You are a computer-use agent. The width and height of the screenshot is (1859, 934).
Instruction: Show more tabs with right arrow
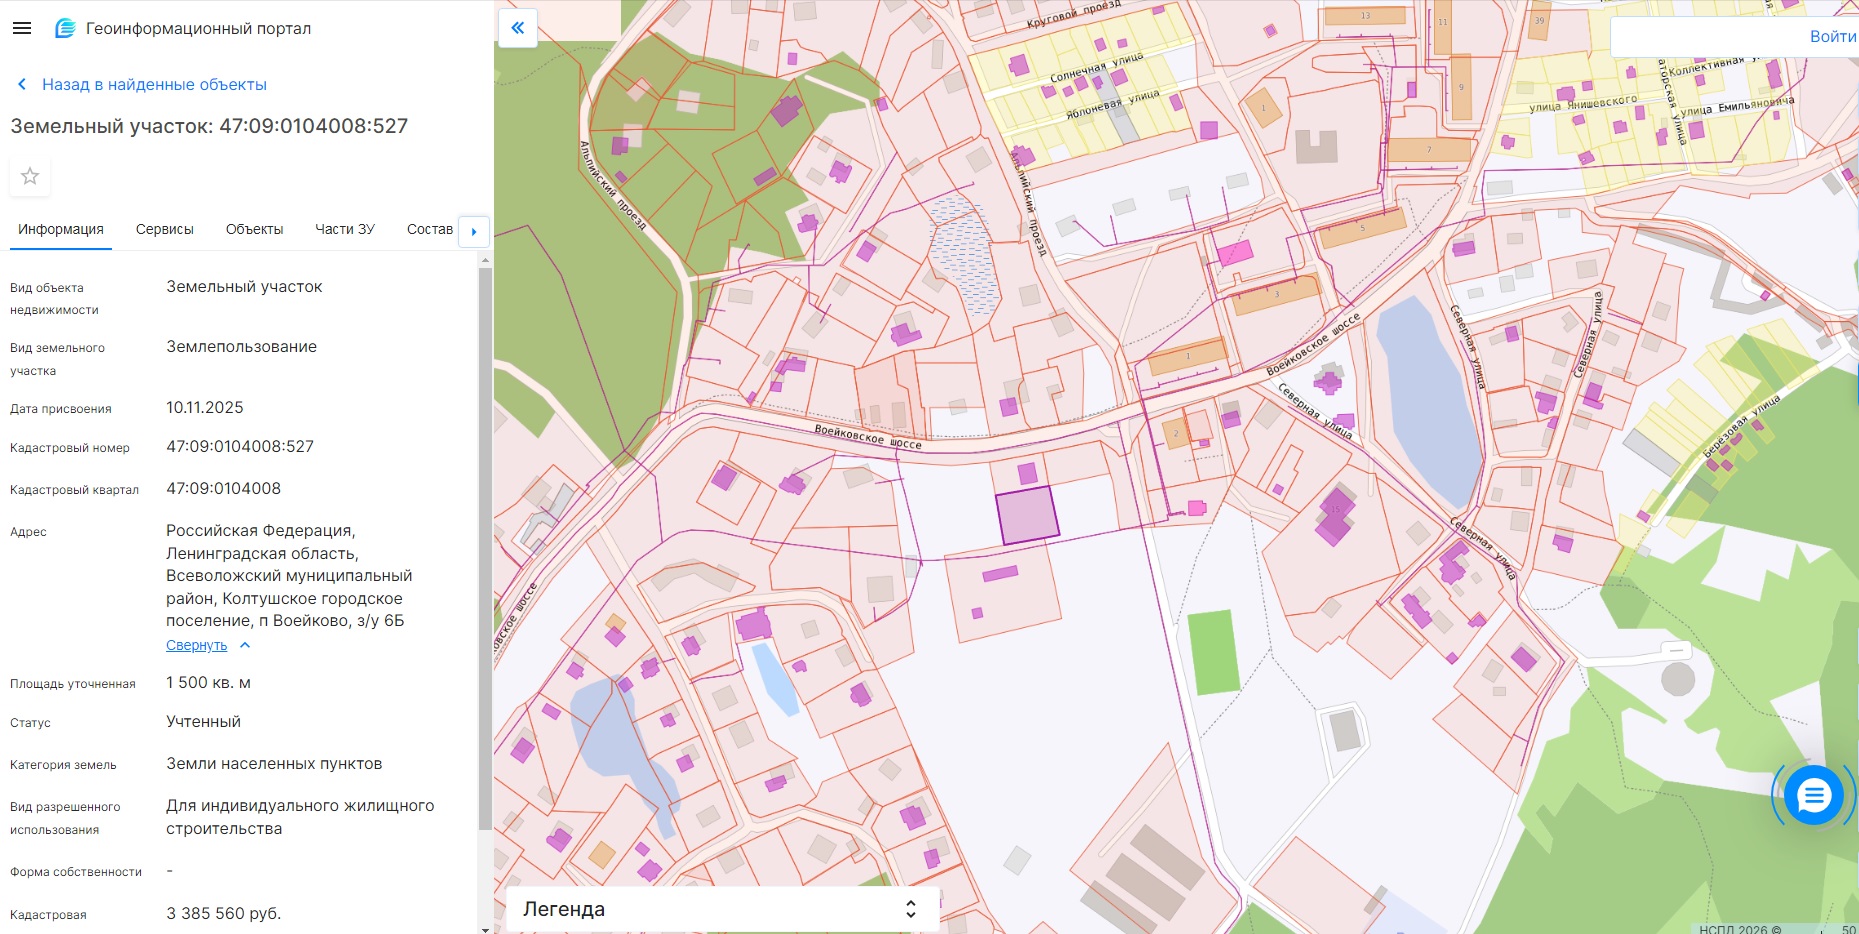[x=474, y=231]
